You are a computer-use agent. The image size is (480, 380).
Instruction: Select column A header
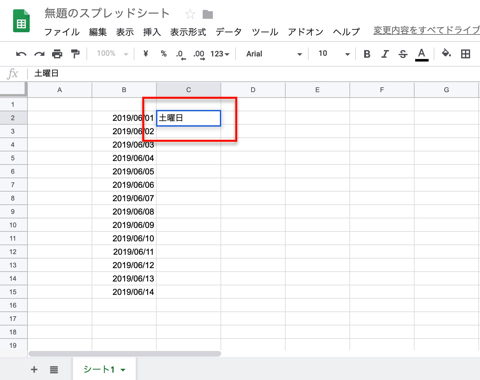coord(59,90)
